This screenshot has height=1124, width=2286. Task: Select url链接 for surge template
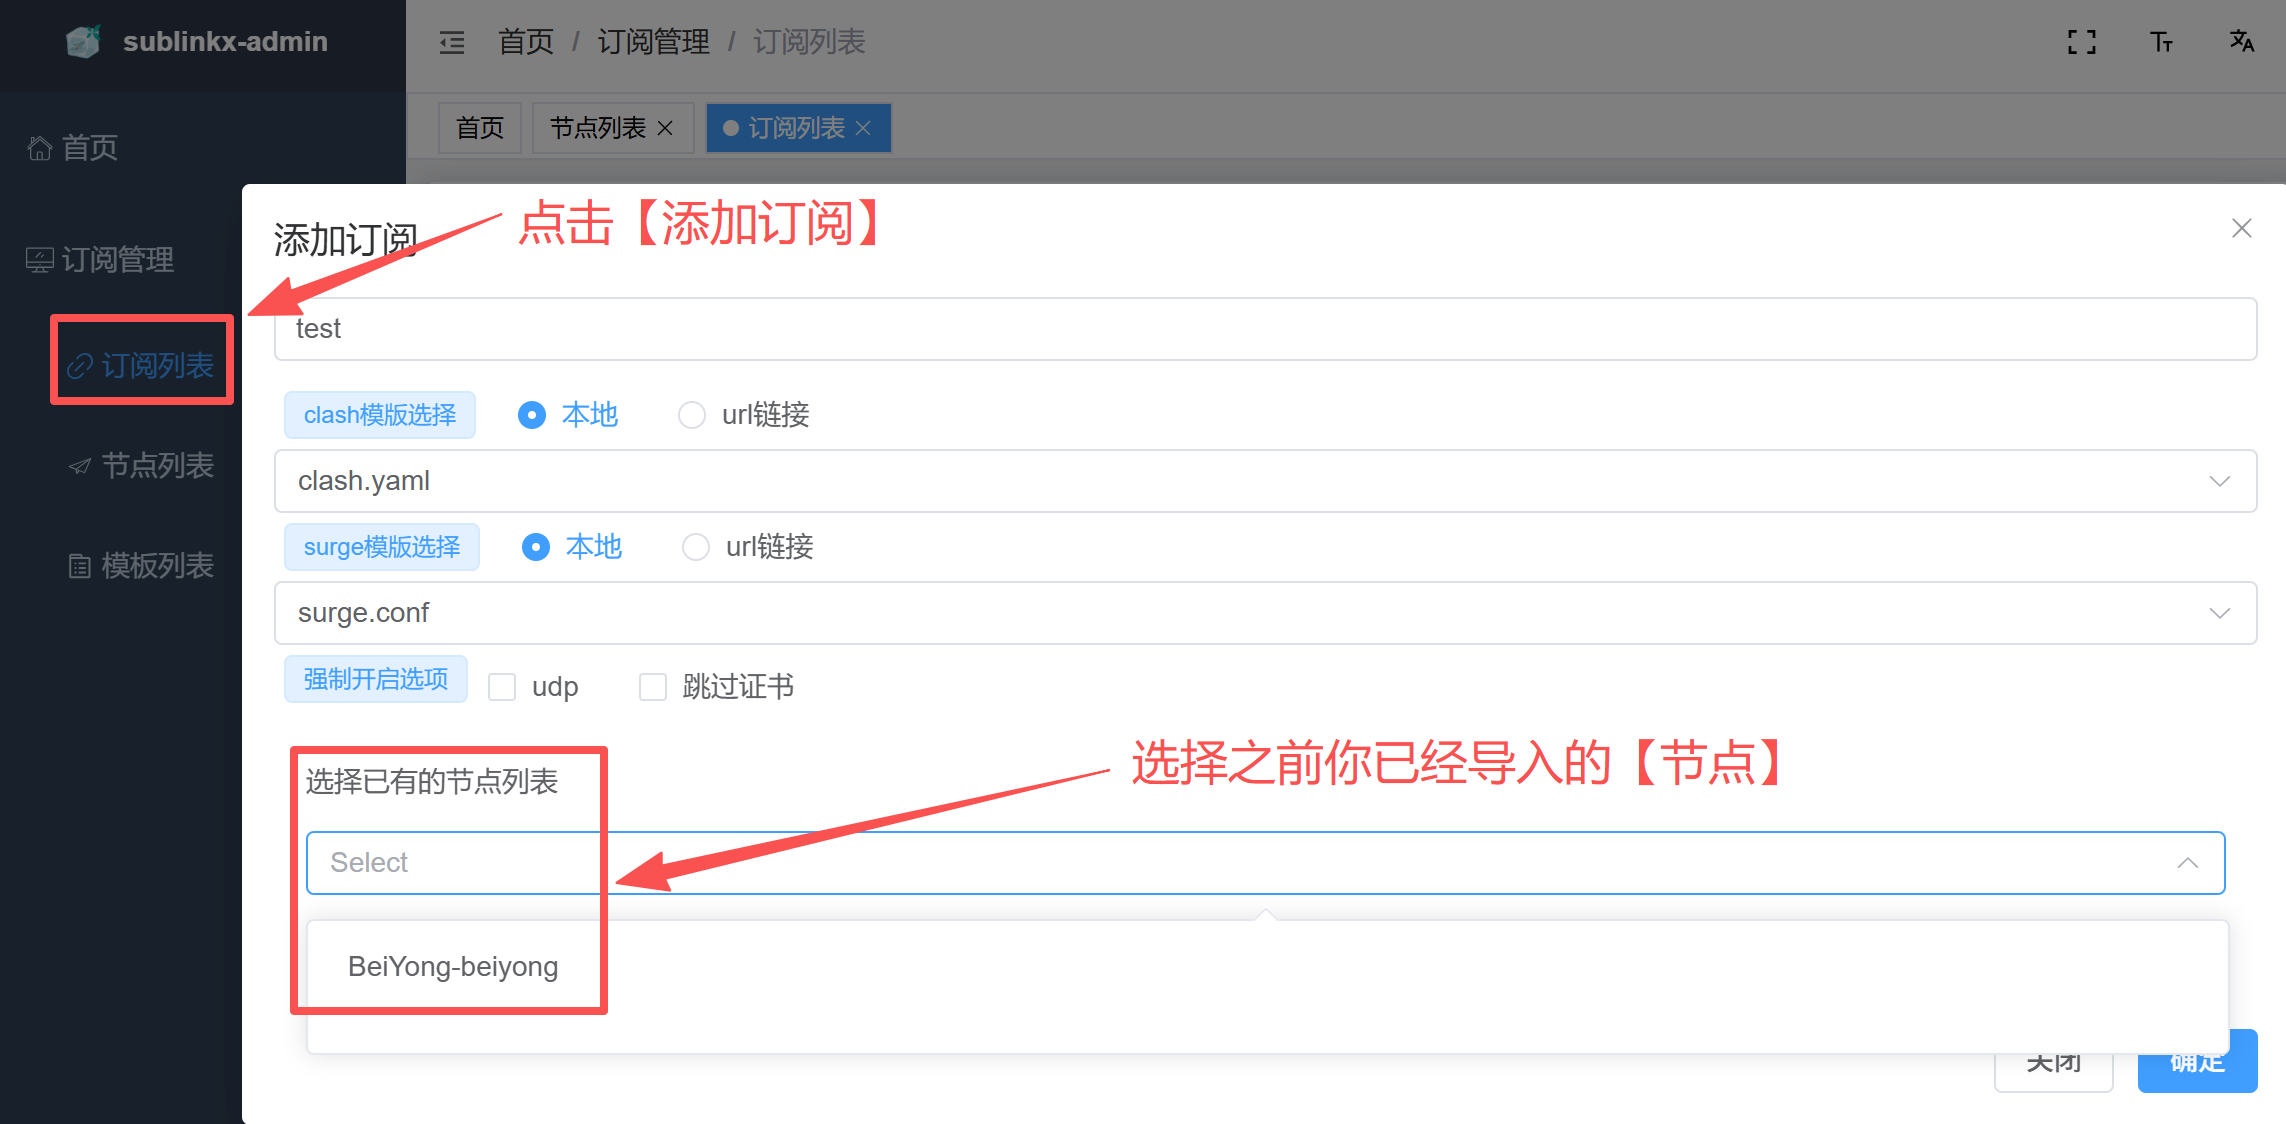pyautogui.click(x=695, y=547)
